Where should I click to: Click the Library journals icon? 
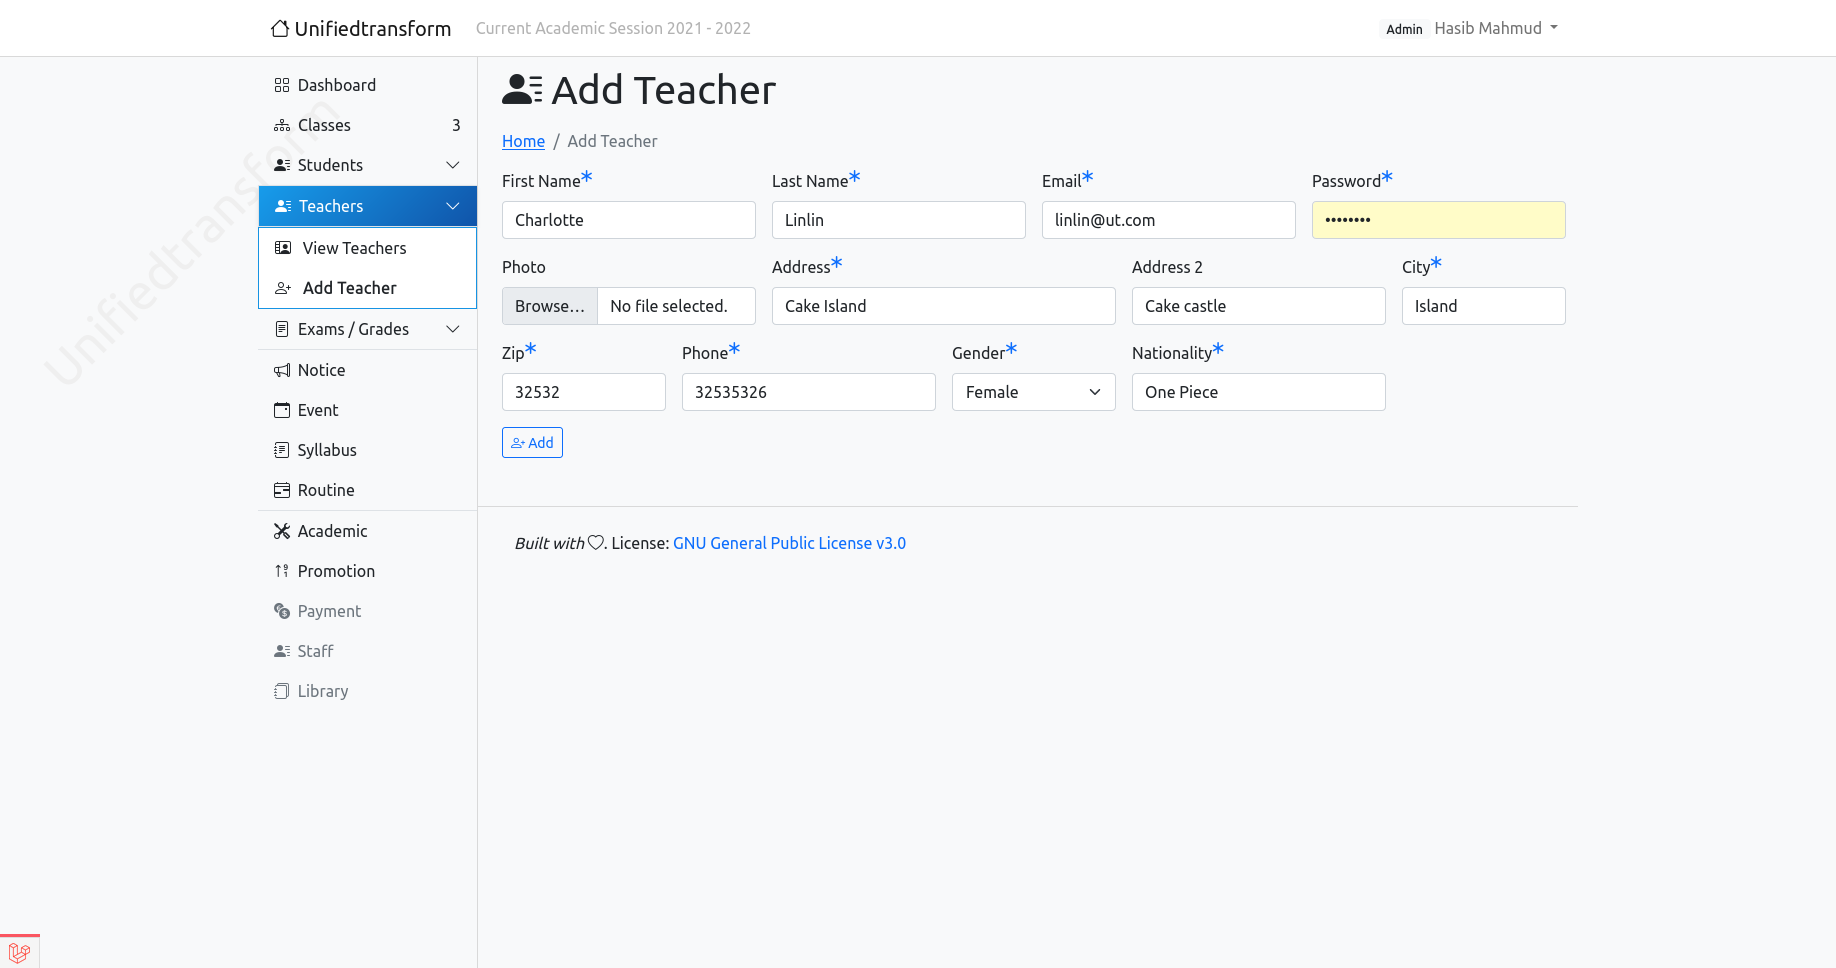point(282,691)
